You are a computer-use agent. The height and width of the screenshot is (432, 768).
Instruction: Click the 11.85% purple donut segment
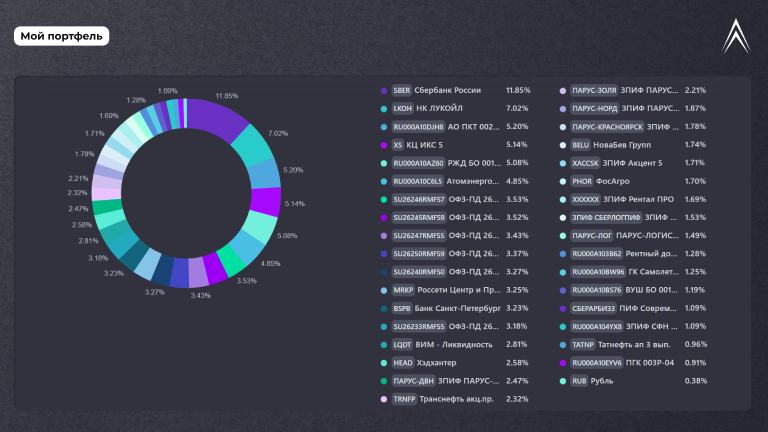pyautogui.click(x=218, y=118)
